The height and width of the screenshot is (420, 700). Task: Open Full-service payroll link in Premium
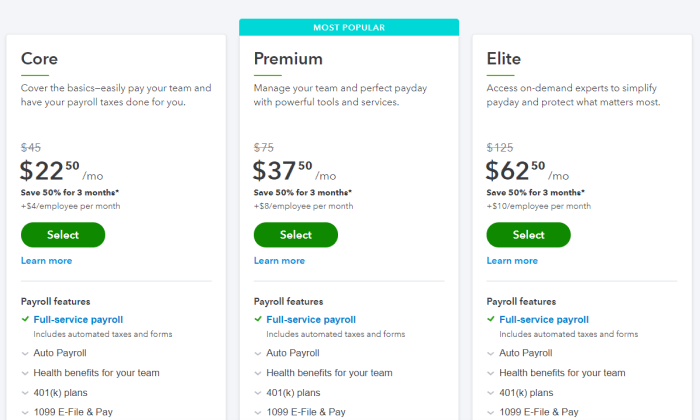[x=311, y=320]
